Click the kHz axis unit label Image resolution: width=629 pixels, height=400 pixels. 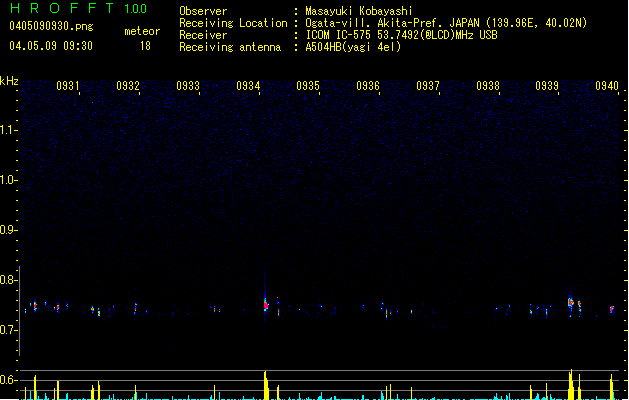coord(9,81)
